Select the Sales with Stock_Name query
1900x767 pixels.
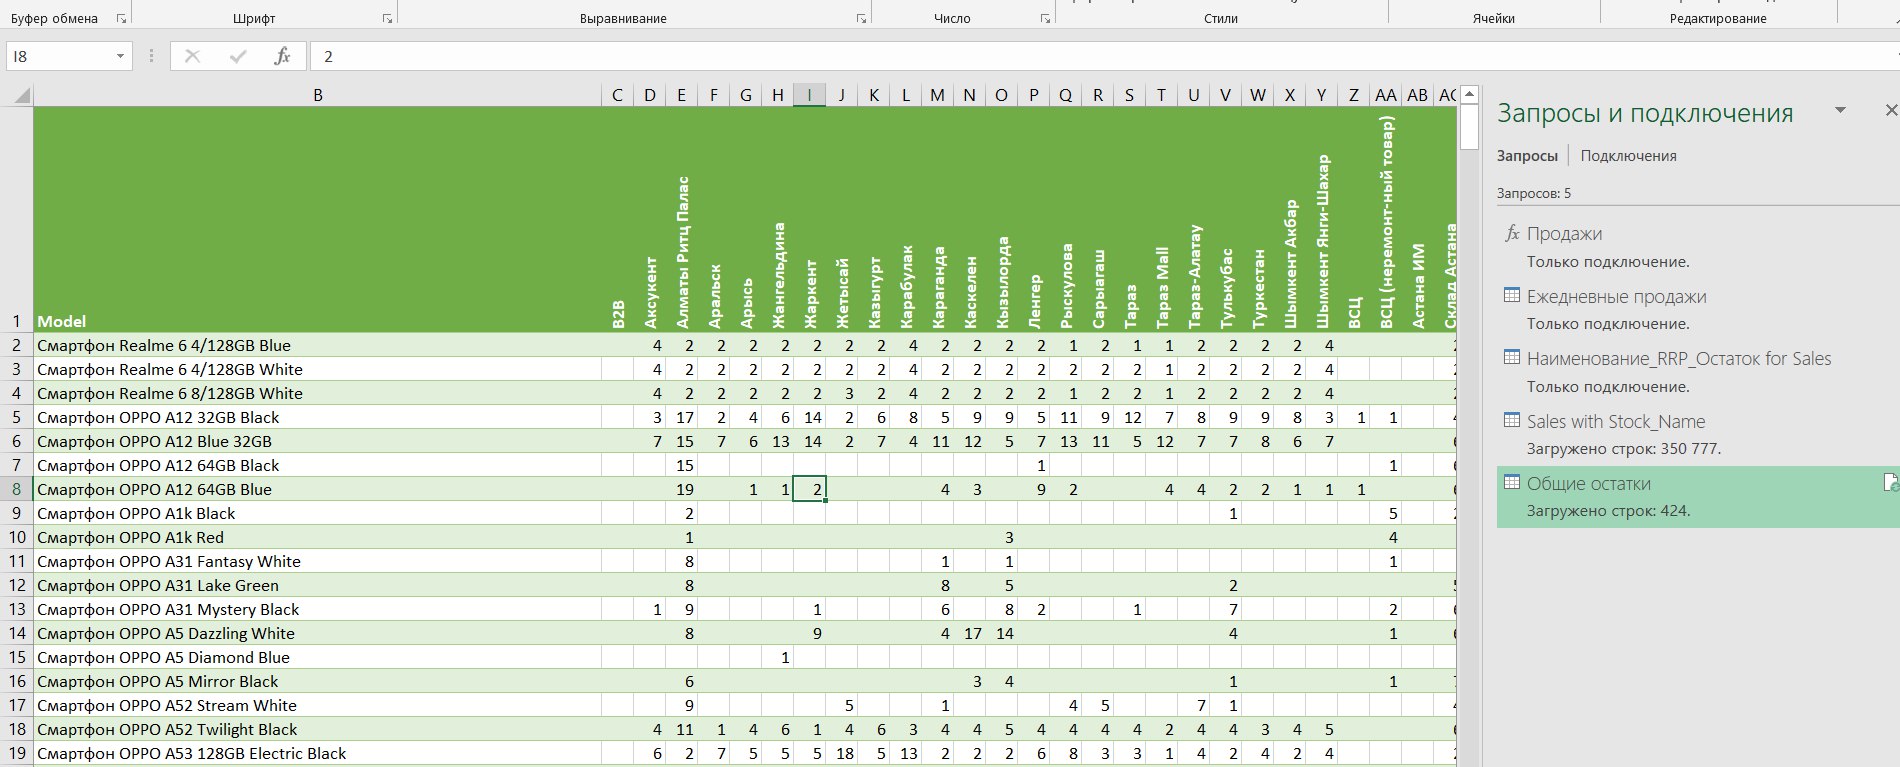[1698, 433]
